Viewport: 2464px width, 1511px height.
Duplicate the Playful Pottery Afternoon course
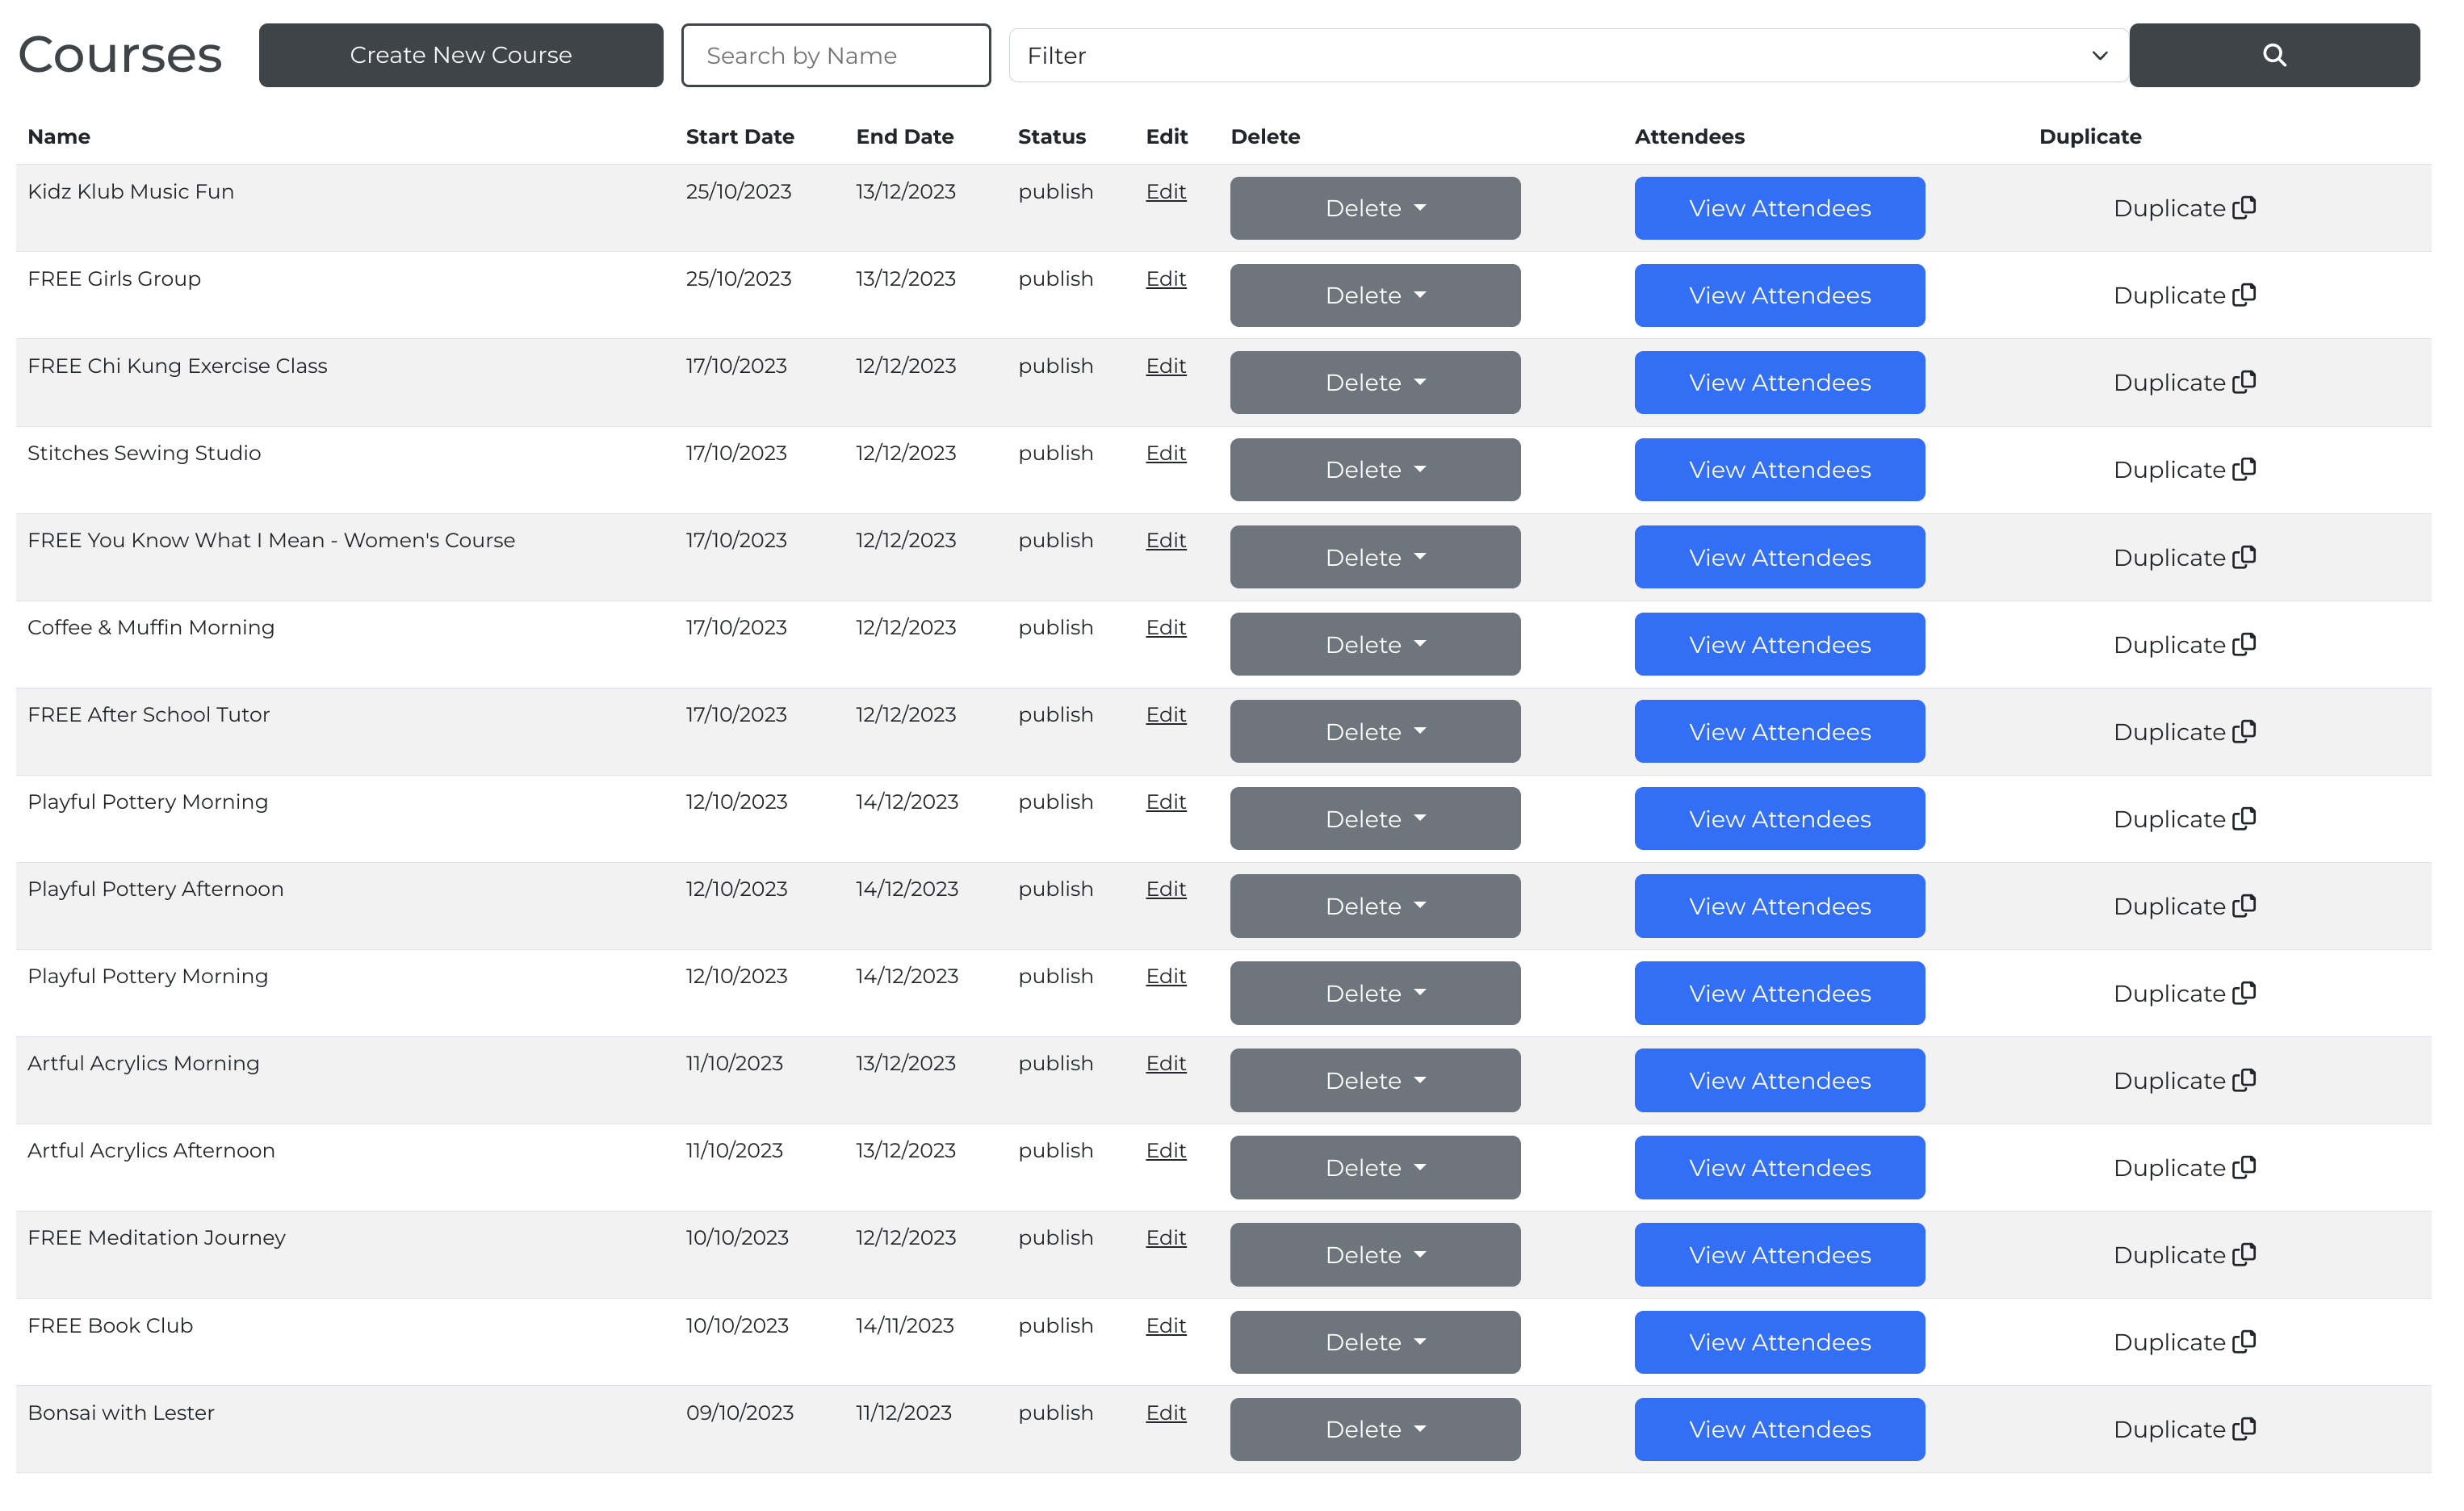tap(2183, 906)
